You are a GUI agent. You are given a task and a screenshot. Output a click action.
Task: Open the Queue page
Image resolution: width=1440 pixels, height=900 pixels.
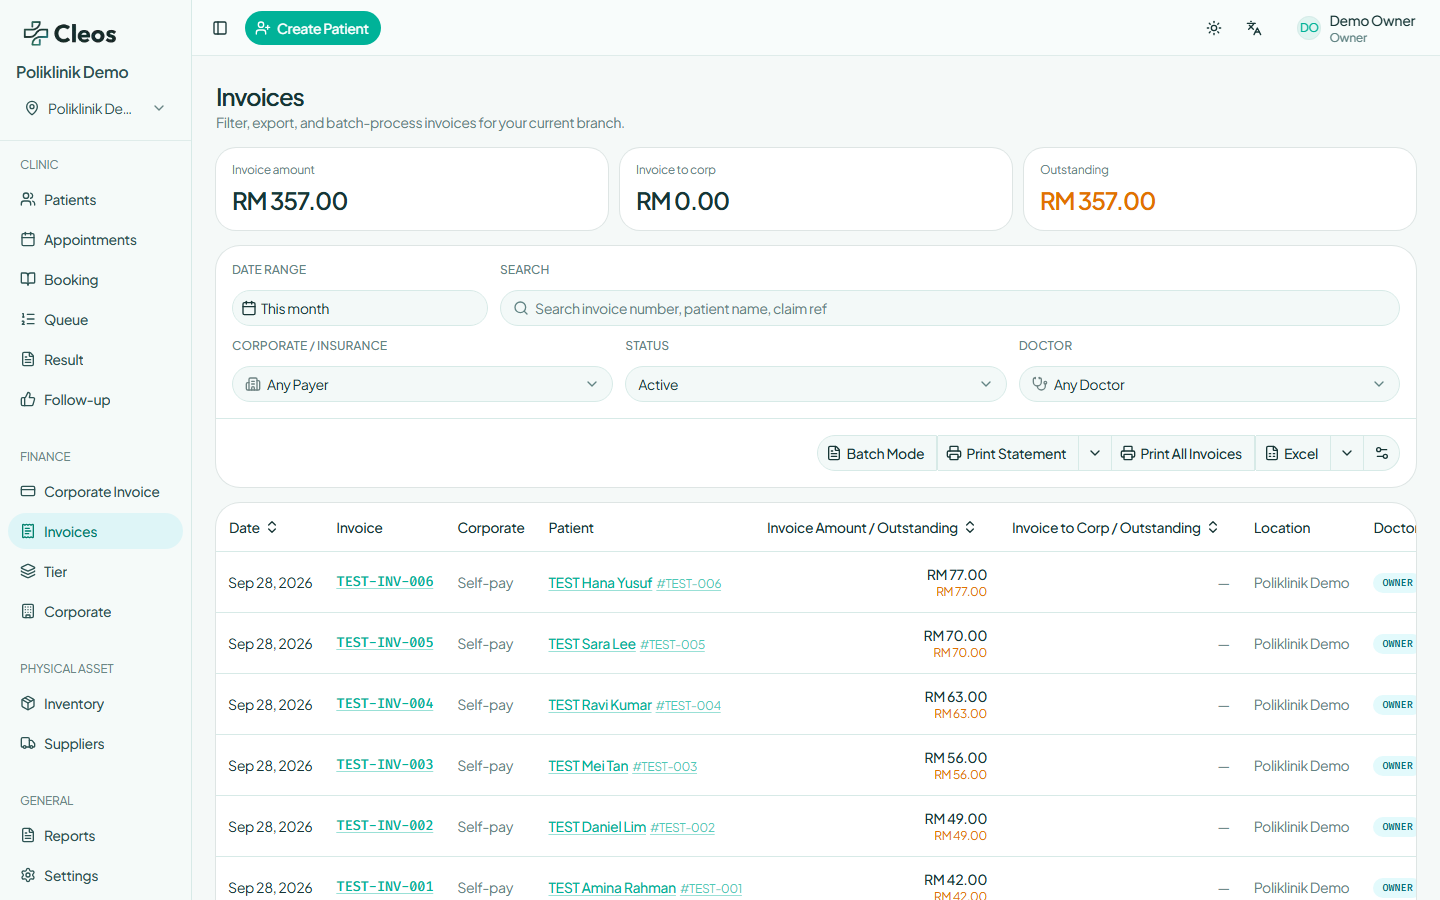click(x=95, y=320)
